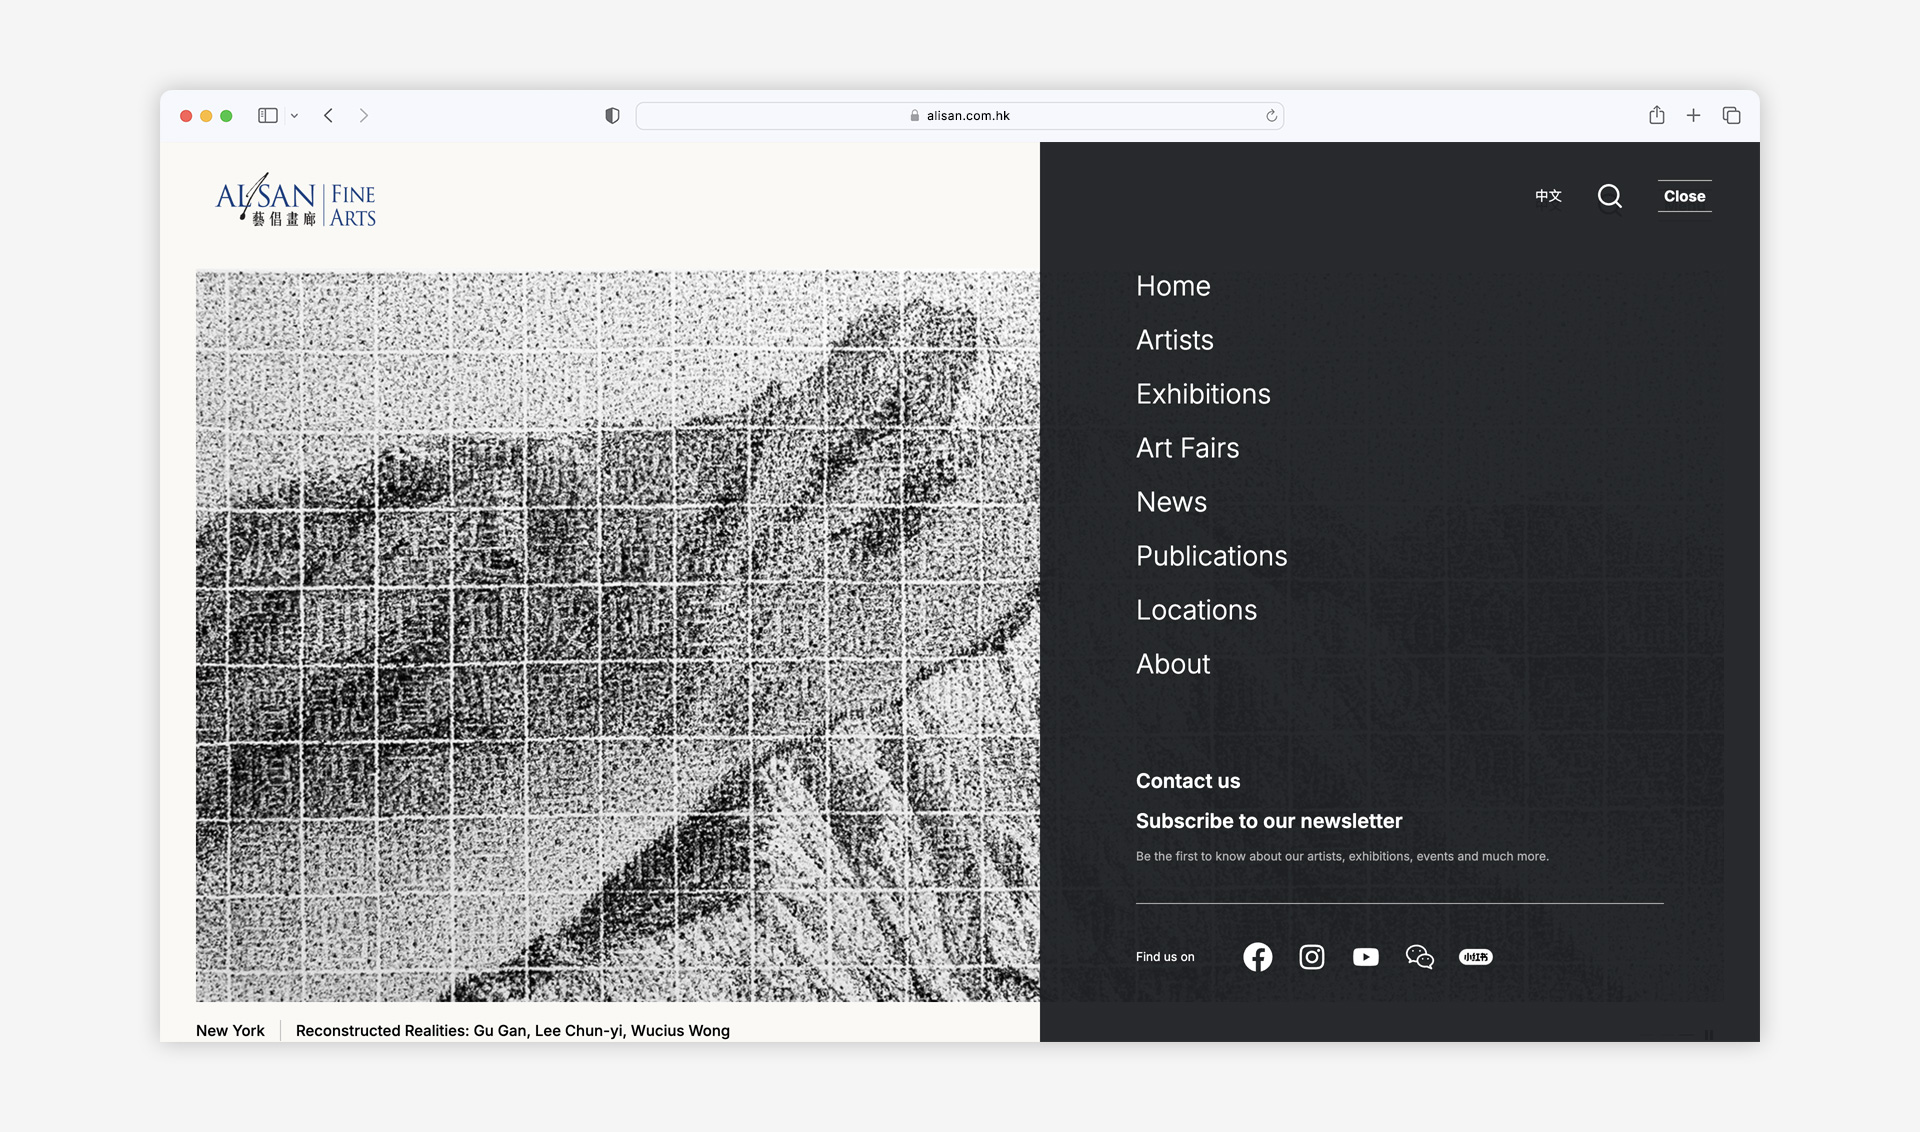This screenshot has width=1920, height=1132.
Task: Open the YouTube social link
Action: pyautogui.click(x=1365, y=957)
